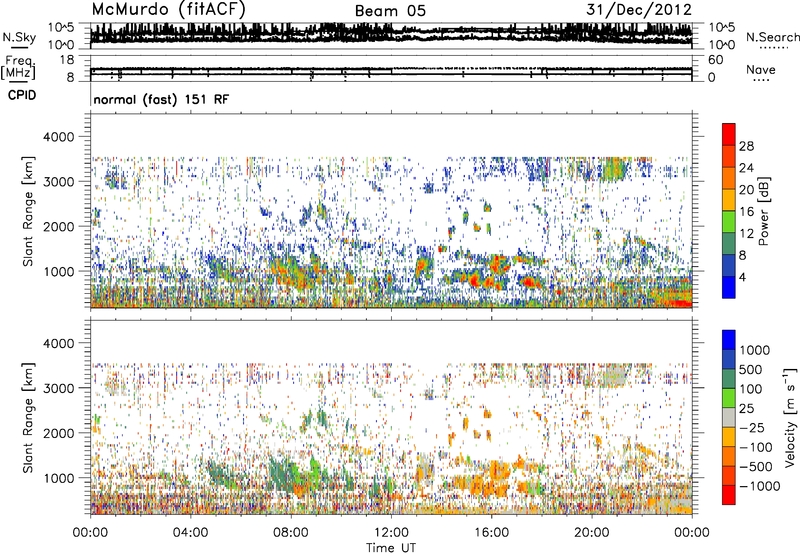Click the gray band of the velocity colorbar
Viewport: 800px width, 554px height.
pos(729,417)
